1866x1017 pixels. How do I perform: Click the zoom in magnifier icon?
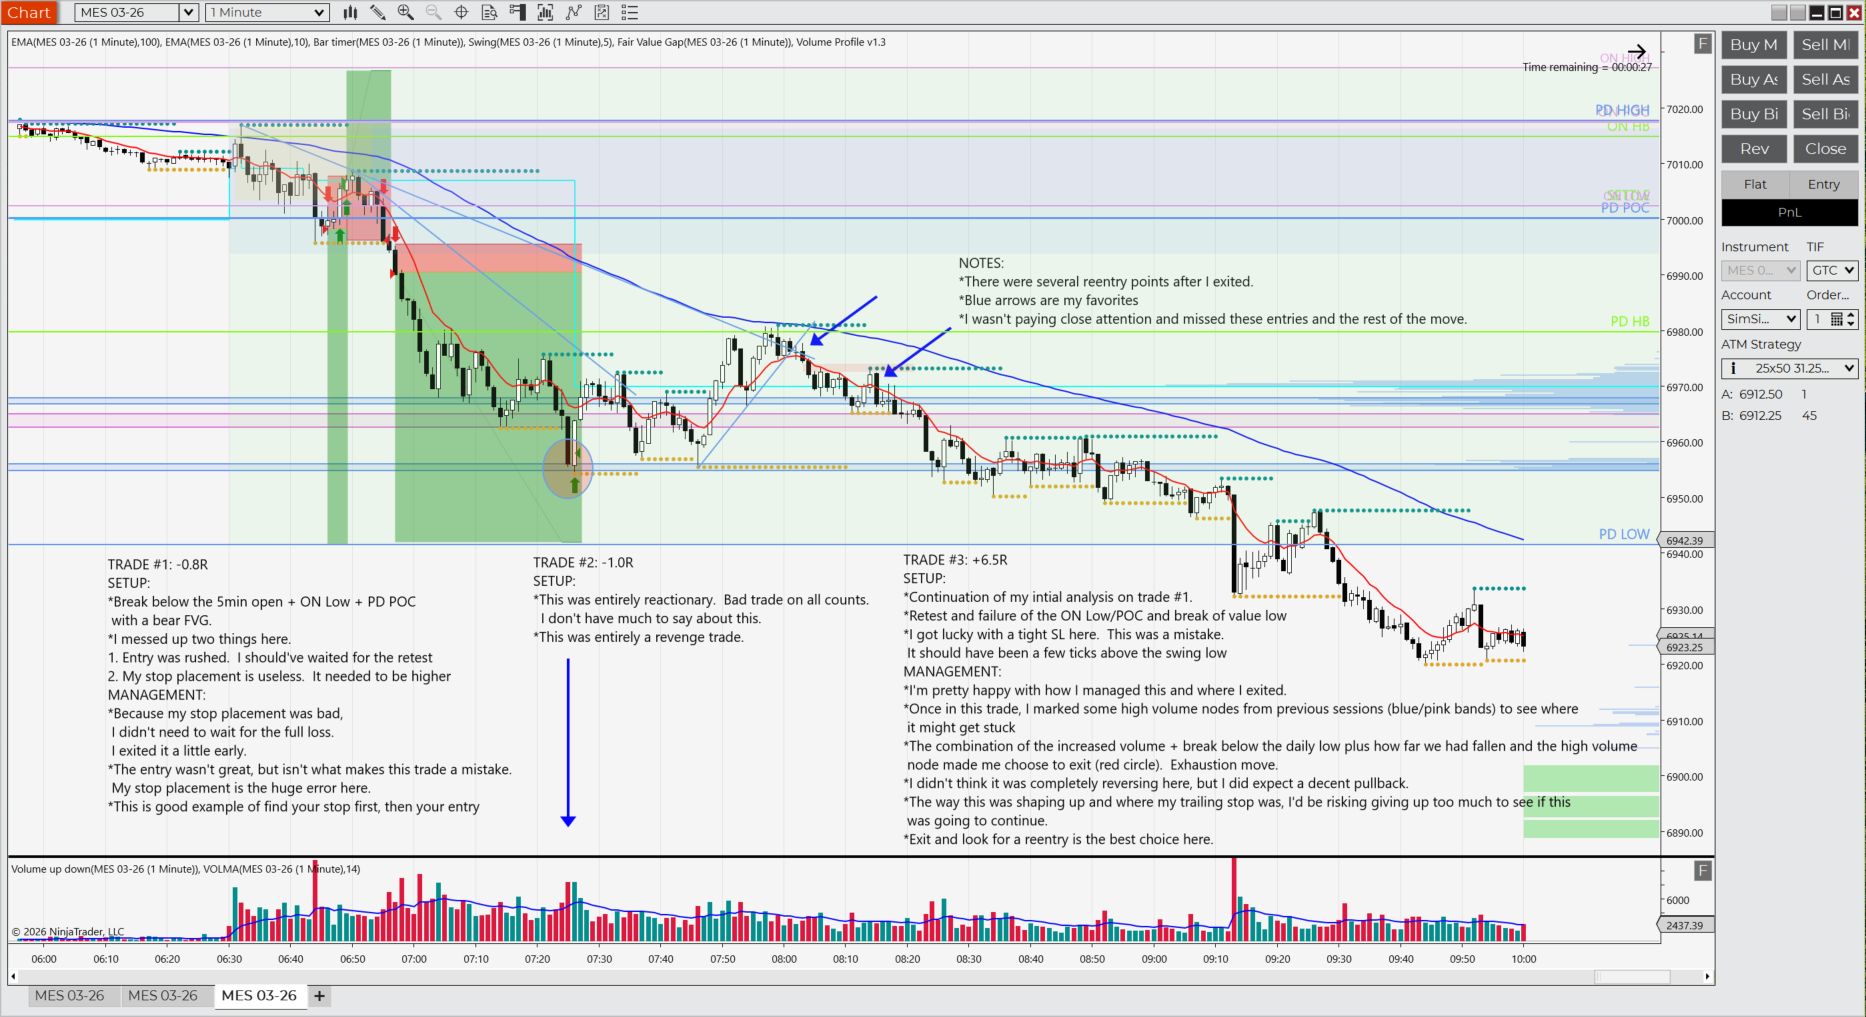(406, 13)
